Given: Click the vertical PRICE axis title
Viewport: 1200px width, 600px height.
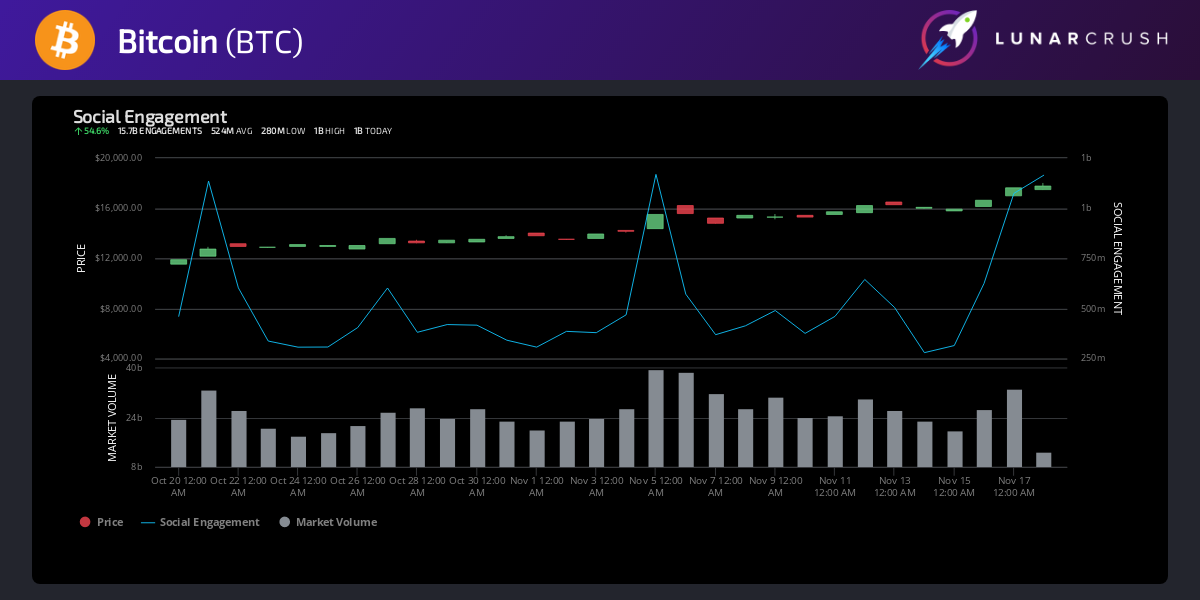Looking at the screenshot, I should [x=82, y=258].
